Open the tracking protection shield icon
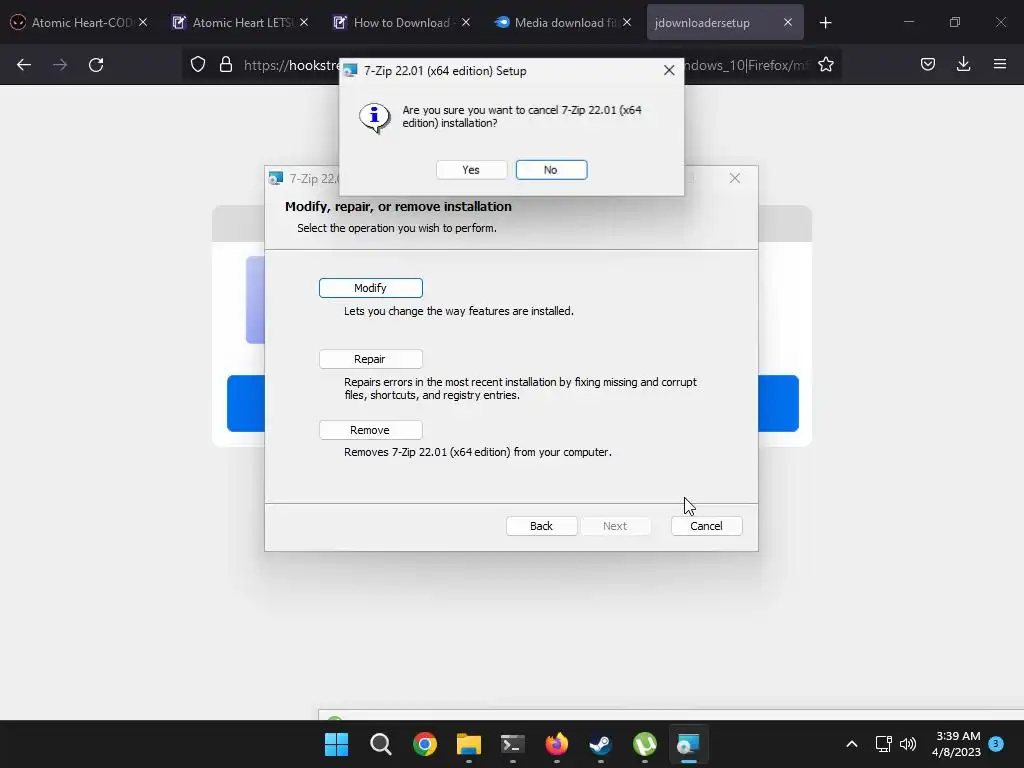The width and height of the screenshot is (1024, 768). pyautogui.click(x=198, y=64)
